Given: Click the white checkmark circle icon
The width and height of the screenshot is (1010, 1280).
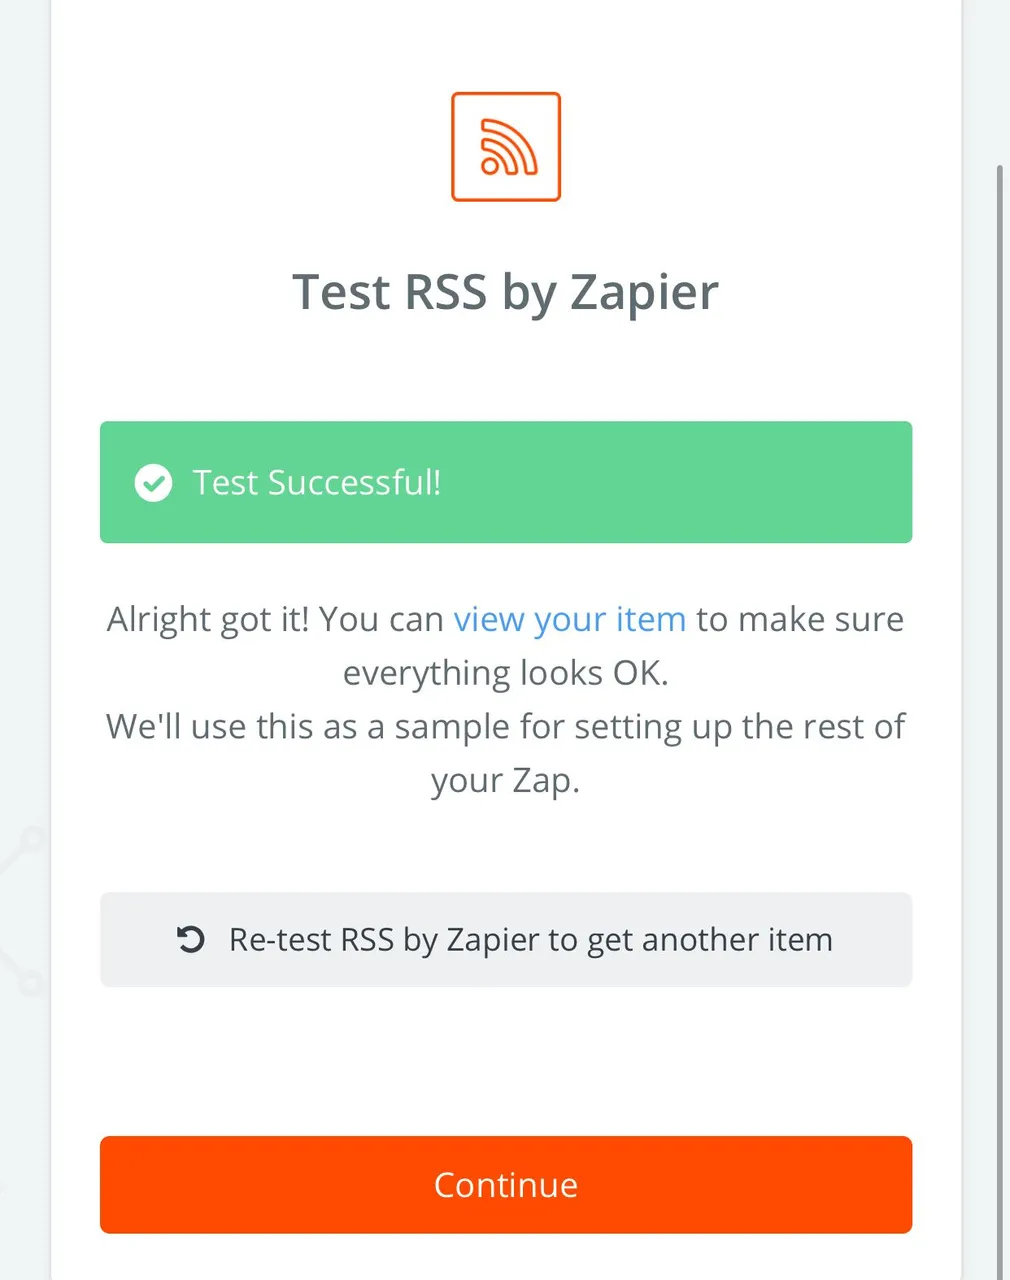Looking at the screenshot, I should pos(153,483).
